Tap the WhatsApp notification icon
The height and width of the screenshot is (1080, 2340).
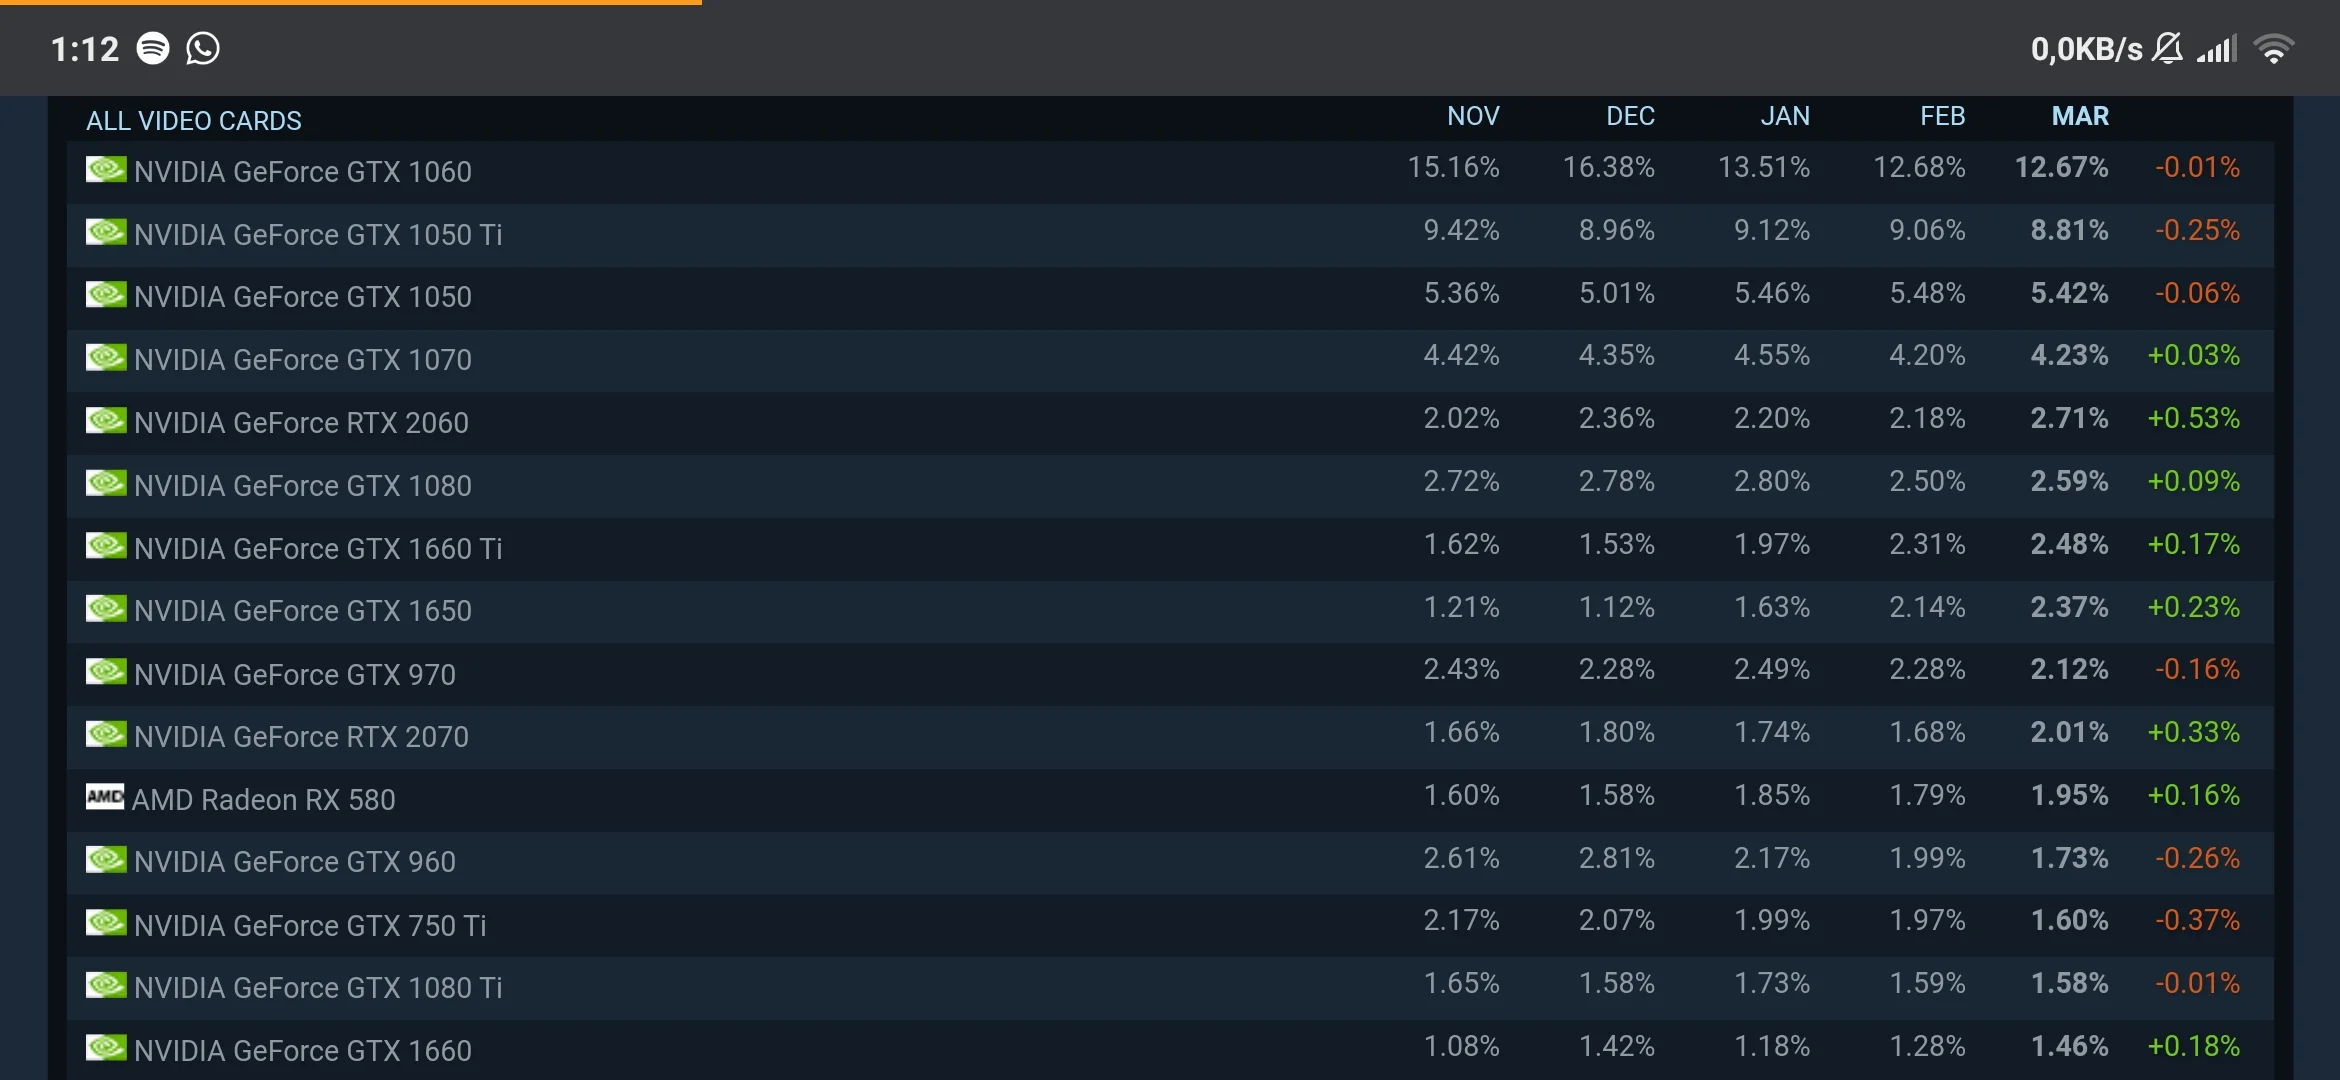[x=203, y=48]
